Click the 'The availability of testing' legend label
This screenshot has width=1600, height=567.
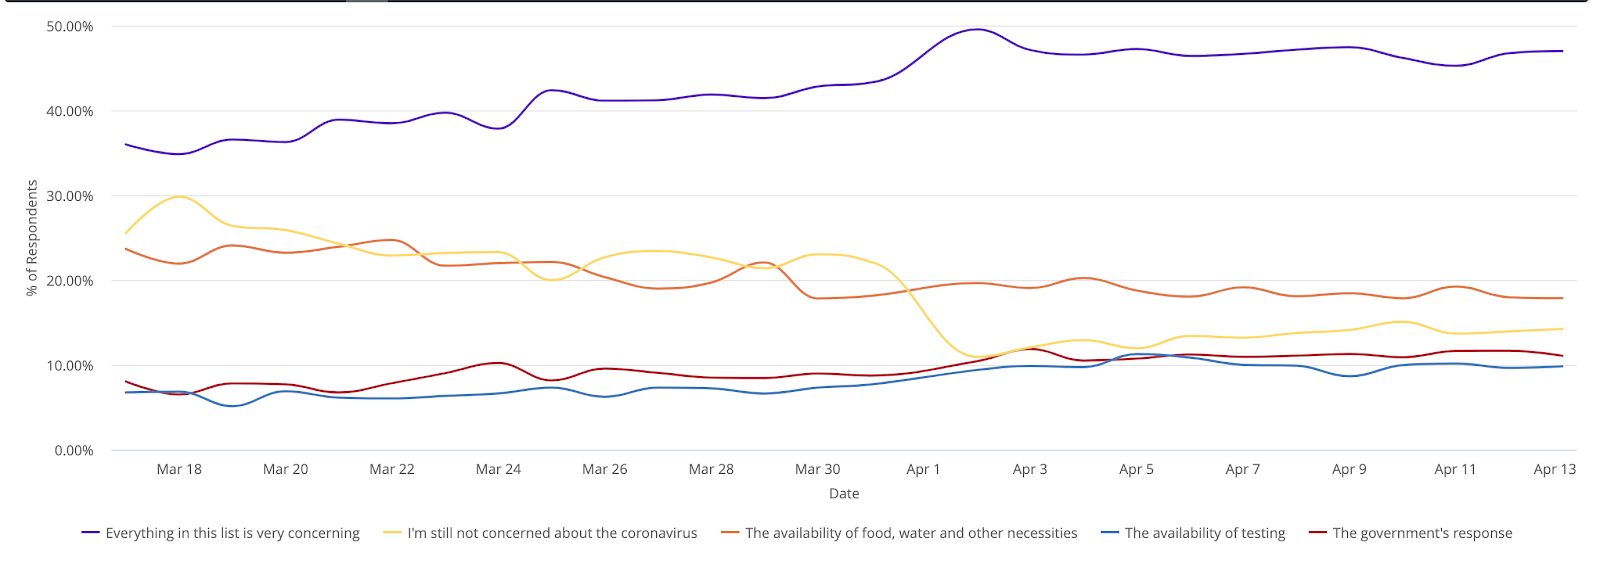point(1205,533)
